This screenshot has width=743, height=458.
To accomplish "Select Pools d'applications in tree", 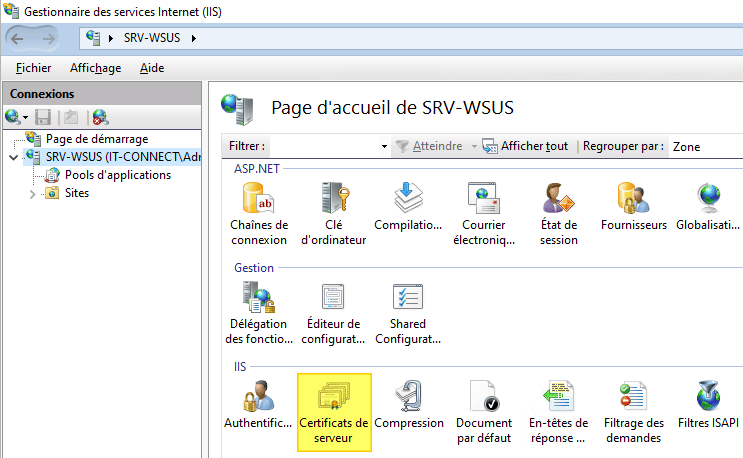I will click(117, 175).
